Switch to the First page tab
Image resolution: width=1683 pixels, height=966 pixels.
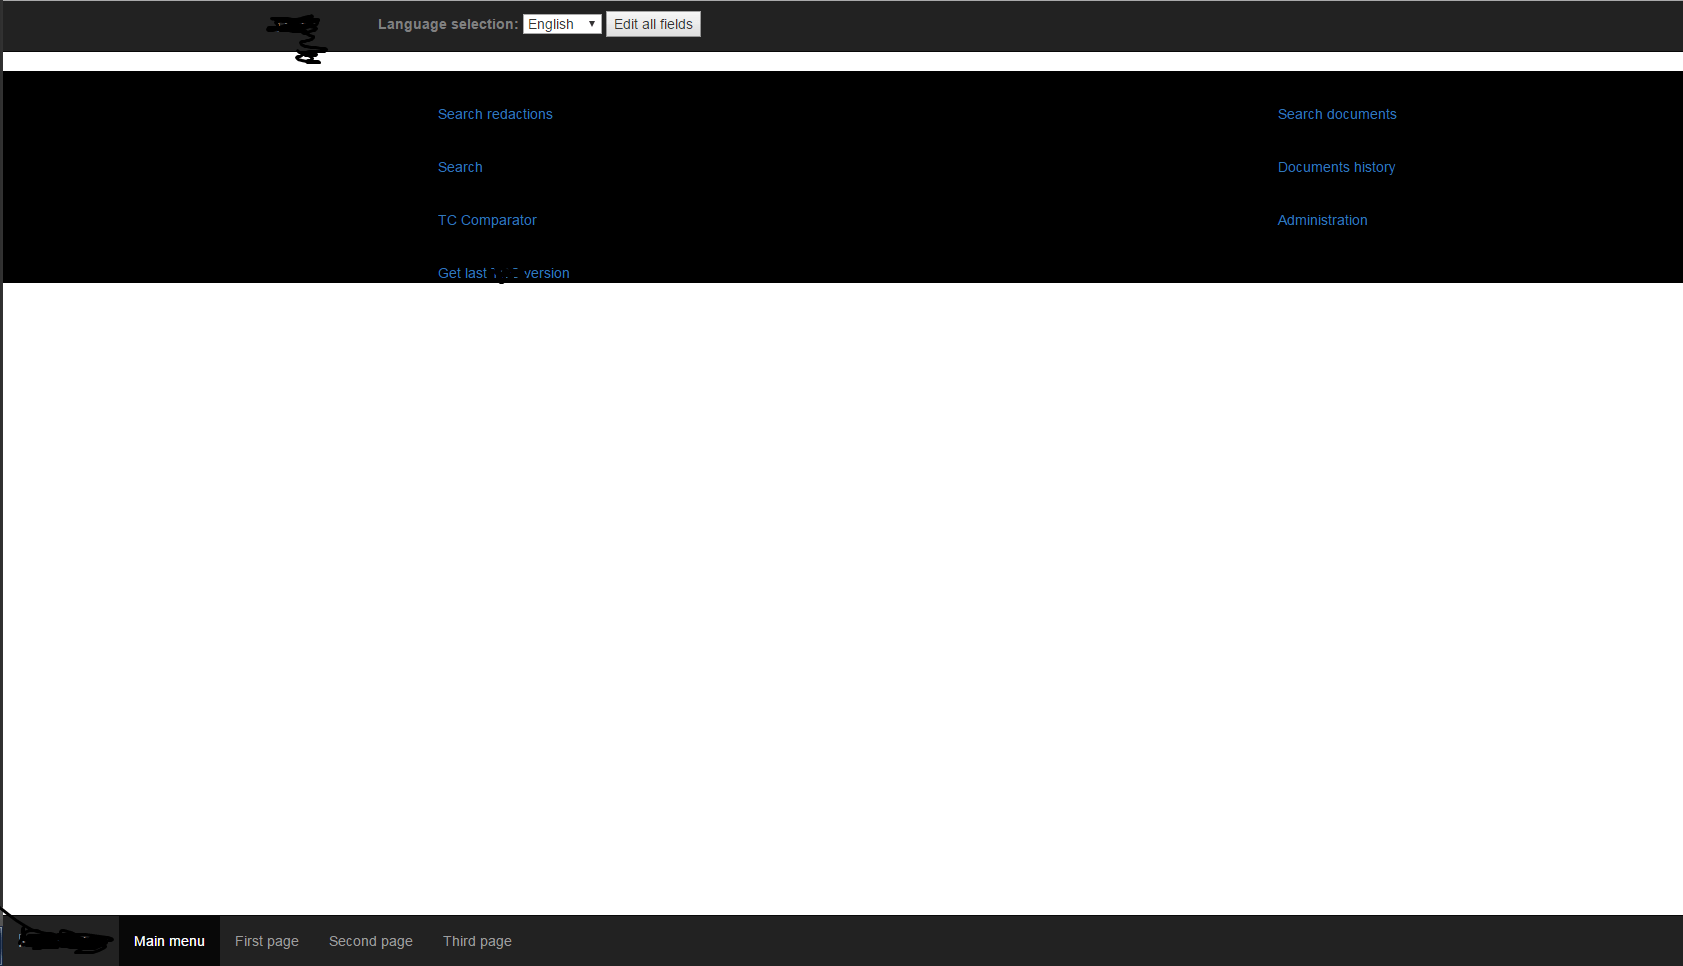click(266, 941)
